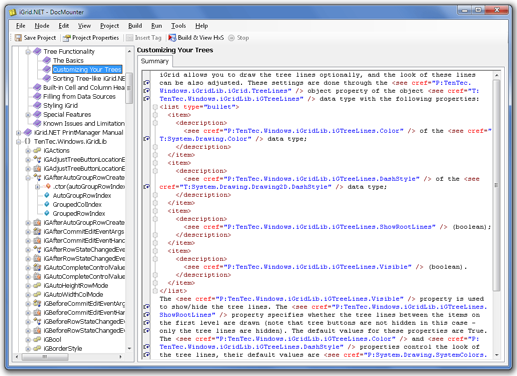Screen dimensions: 517x376
Task: Select the Styling iGrid topic
Action: (60, 105)
